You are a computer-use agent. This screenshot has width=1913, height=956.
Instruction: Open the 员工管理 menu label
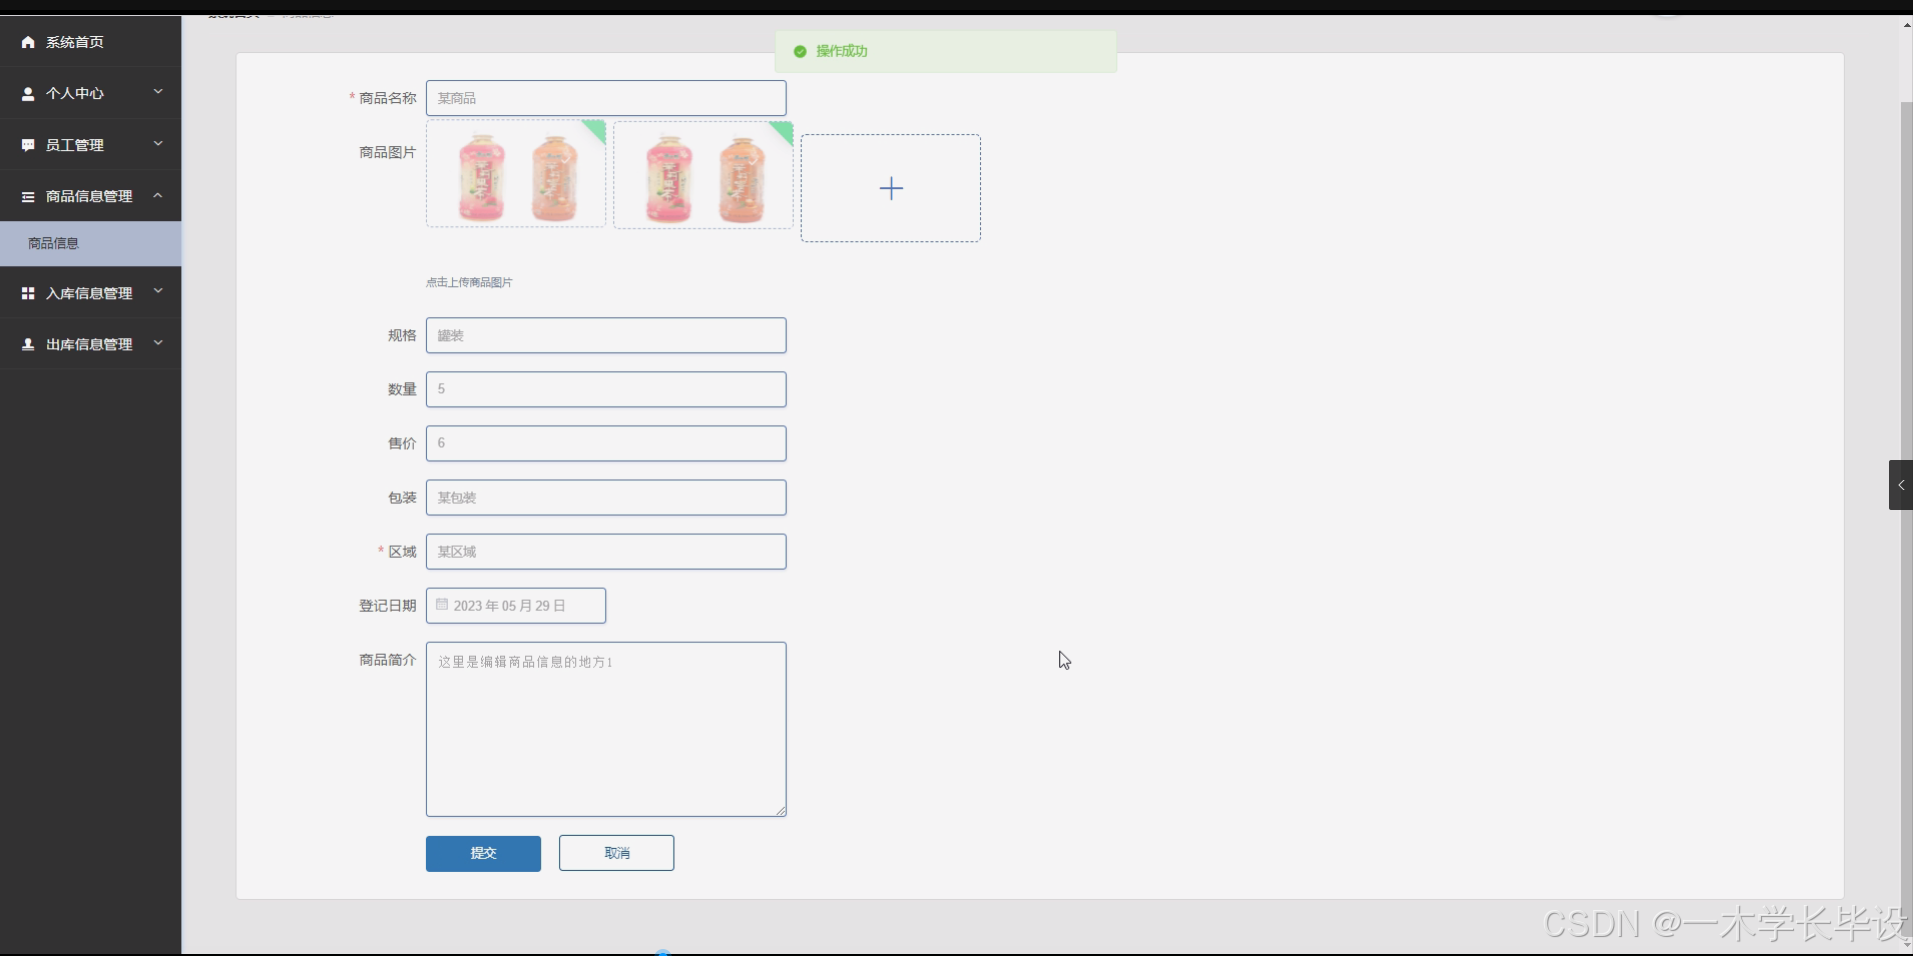click(x=75, y=145)
